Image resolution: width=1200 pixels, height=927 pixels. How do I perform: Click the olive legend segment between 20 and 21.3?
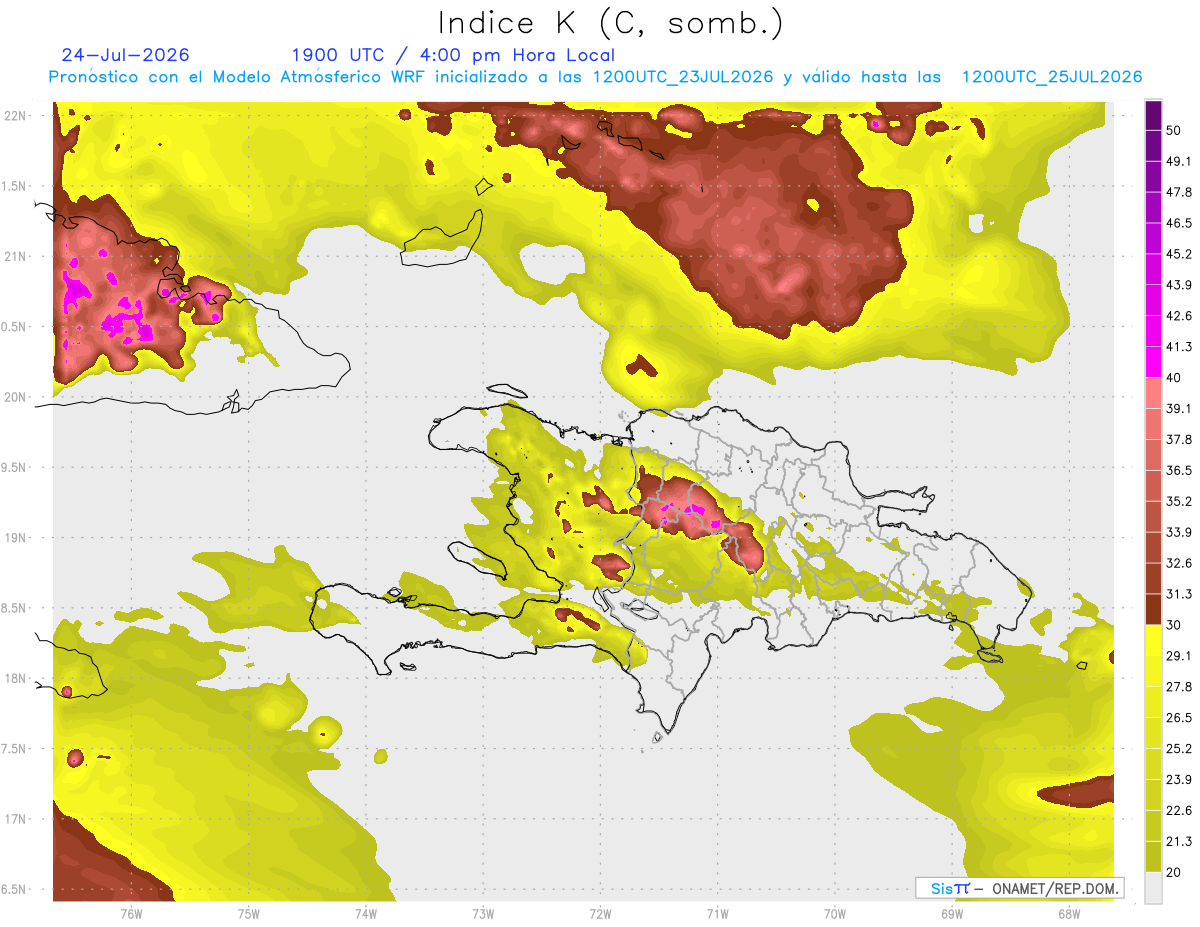[x=1154, y=856]
